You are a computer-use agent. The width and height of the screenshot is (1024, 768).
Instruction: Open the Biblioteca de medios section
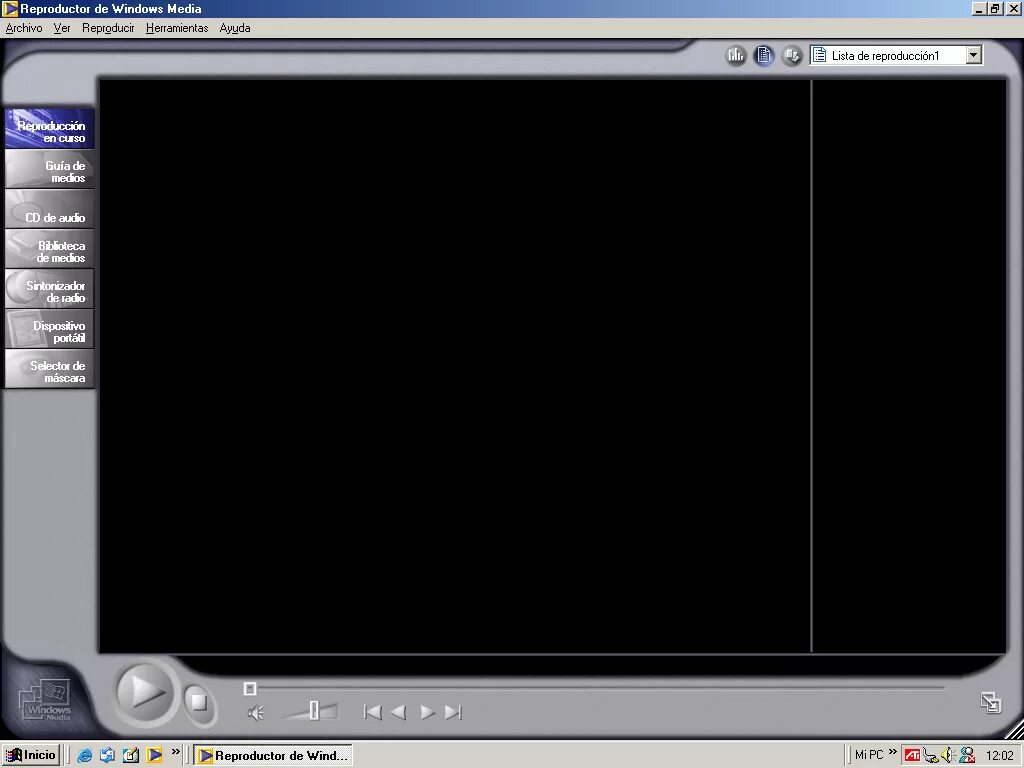click(x=50, y=249)
